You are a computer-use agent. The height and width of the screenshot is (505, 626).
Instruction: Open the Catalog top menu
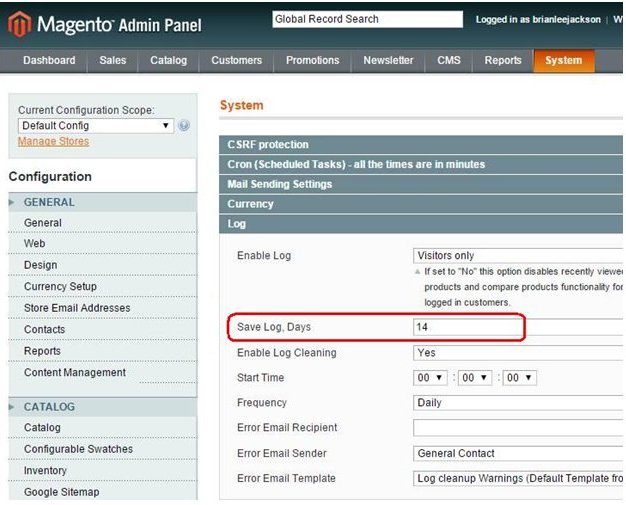pos(168,60)
